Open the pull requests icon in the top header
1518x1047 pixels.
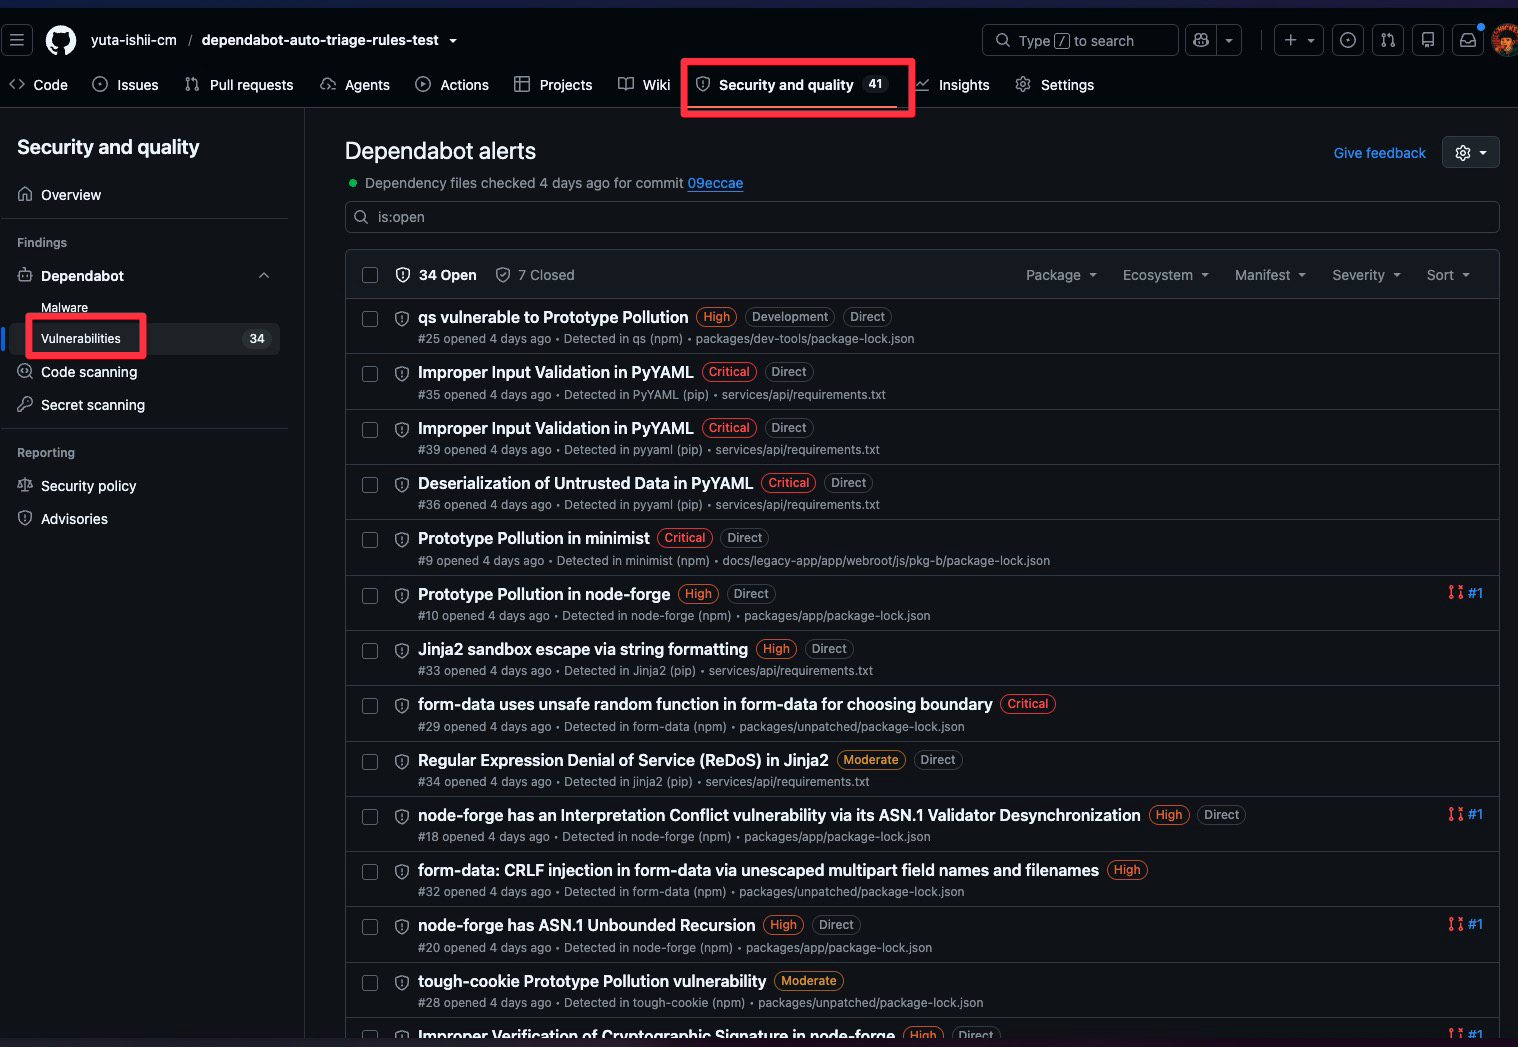click(1388, 40)
